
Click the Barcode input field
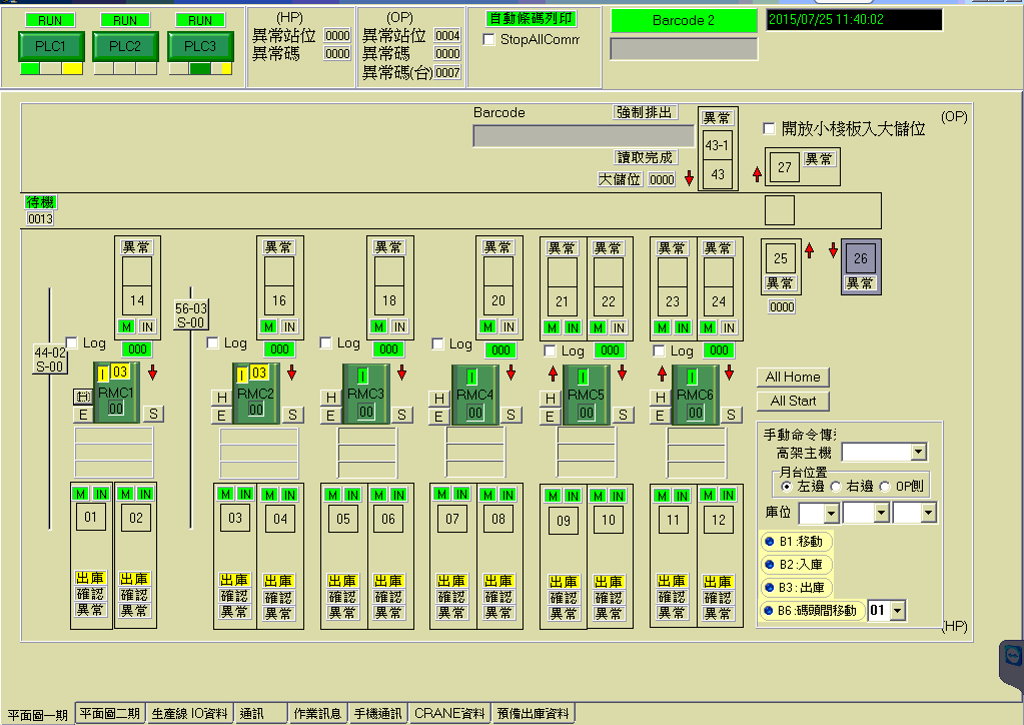[x=582, y=136]
